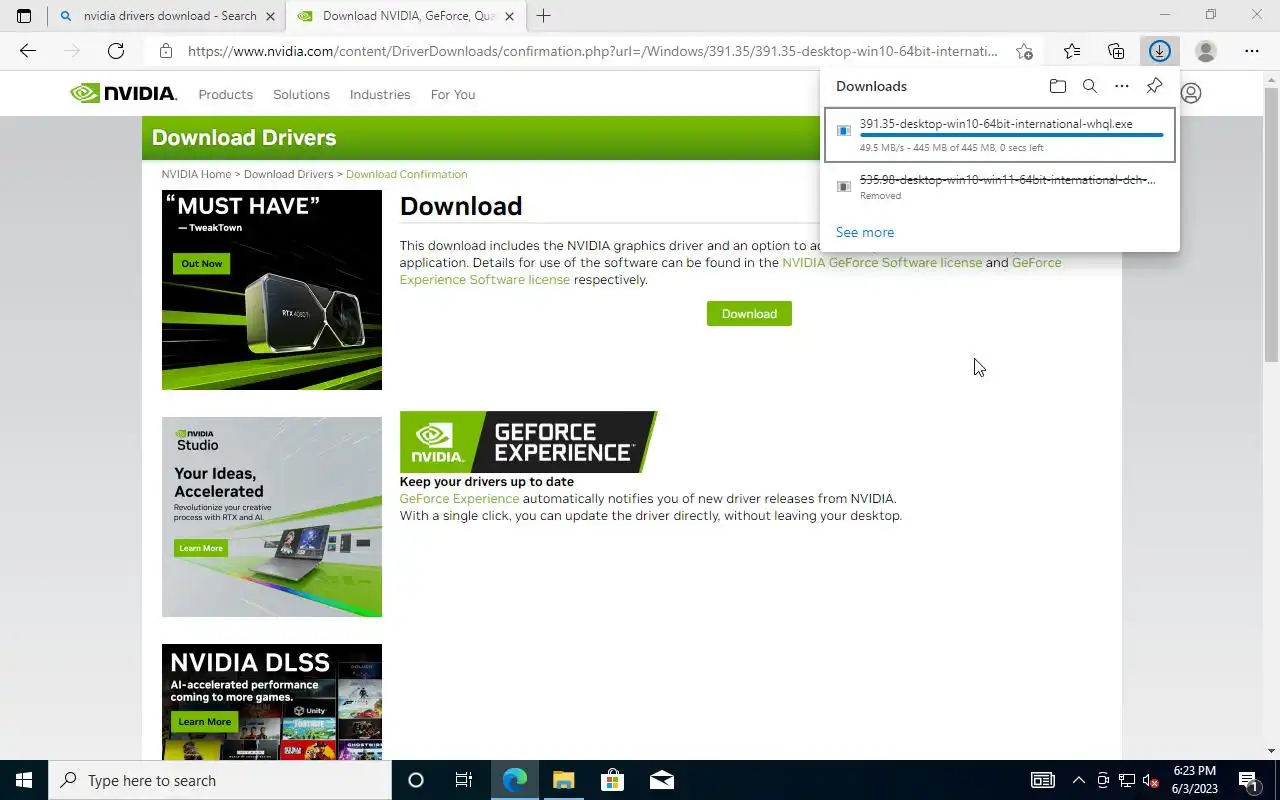This screenshot has height=800, width=1280.
Task: Click the muted volume tray icon
Action: (x=1151, y=780)
